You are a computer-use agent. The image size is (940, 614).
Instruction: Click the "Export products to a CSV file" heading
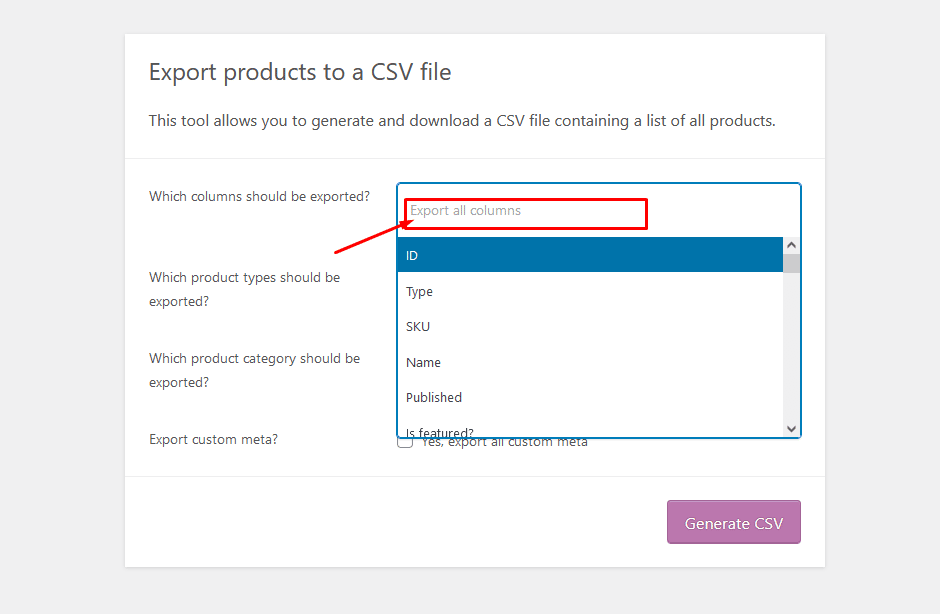pos(299,71)
